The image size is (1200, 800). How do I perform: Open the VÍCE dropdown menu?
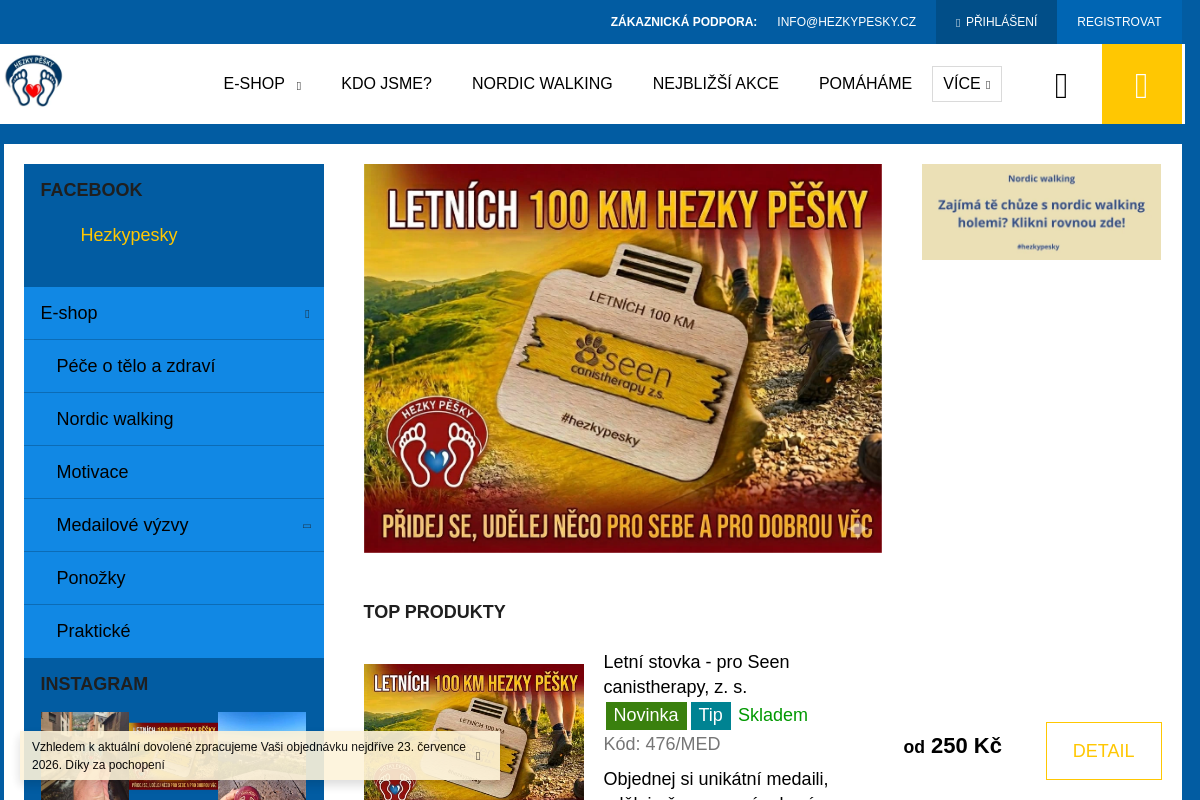click(x=966, y=84)
